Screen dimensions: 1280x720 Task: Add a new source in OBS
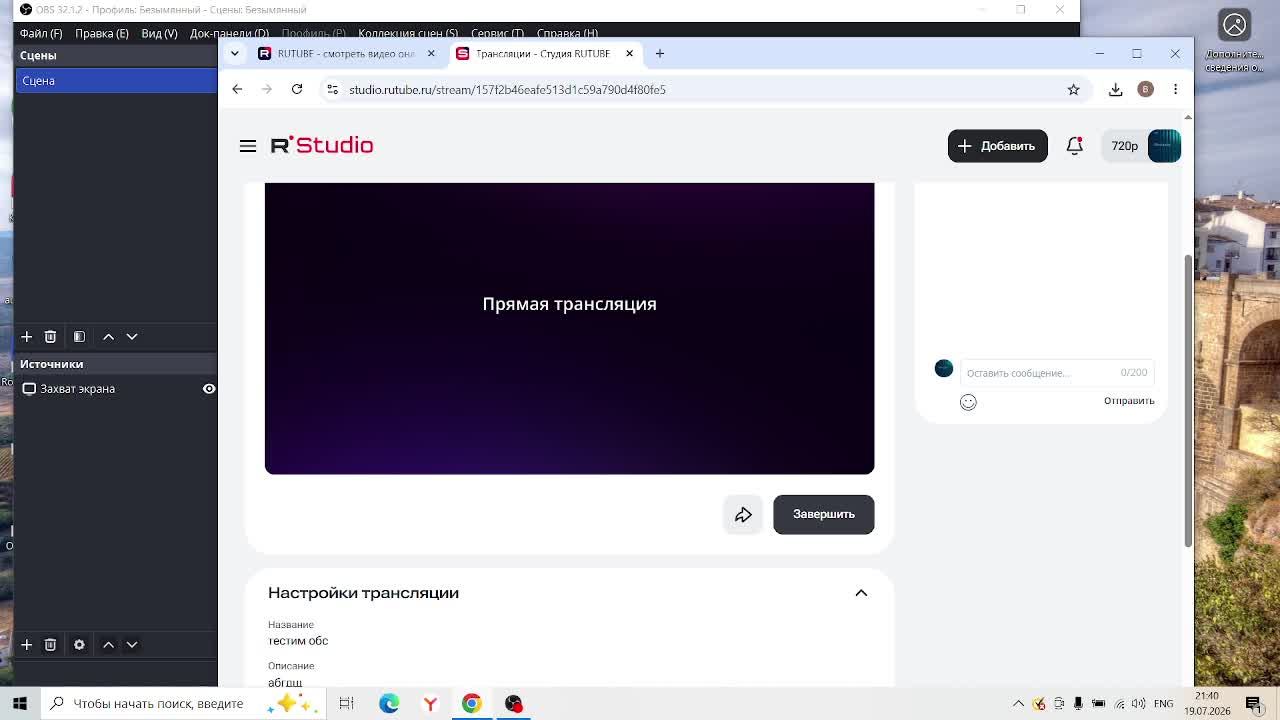click(x=27, y=645)
